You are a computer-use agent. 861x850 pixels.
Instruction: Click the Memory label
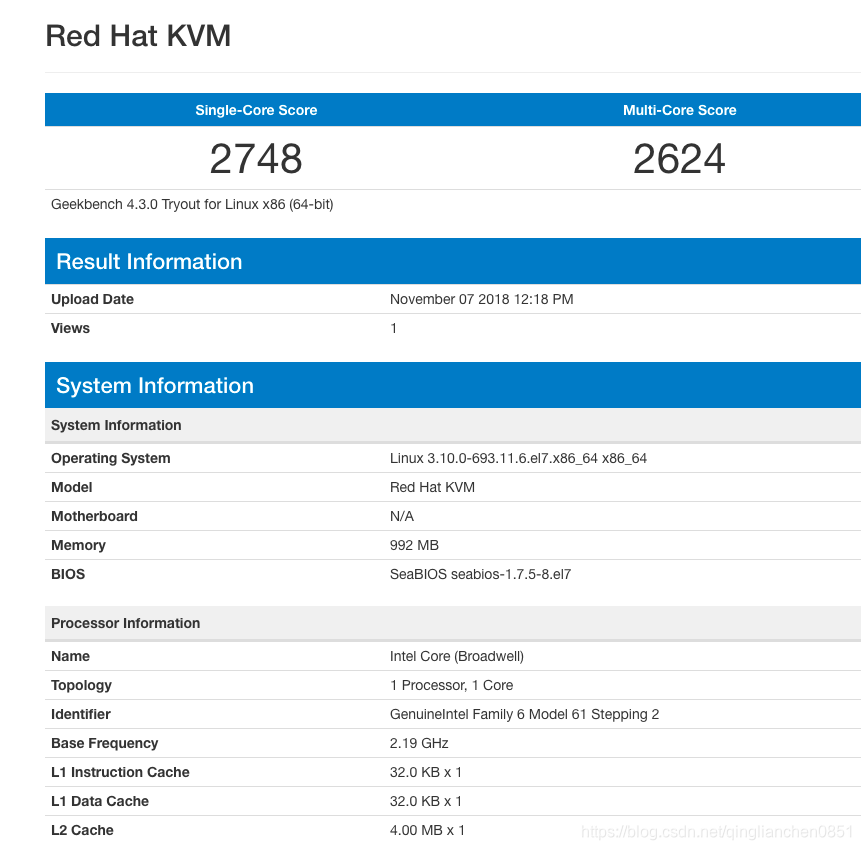coord(78,545)
